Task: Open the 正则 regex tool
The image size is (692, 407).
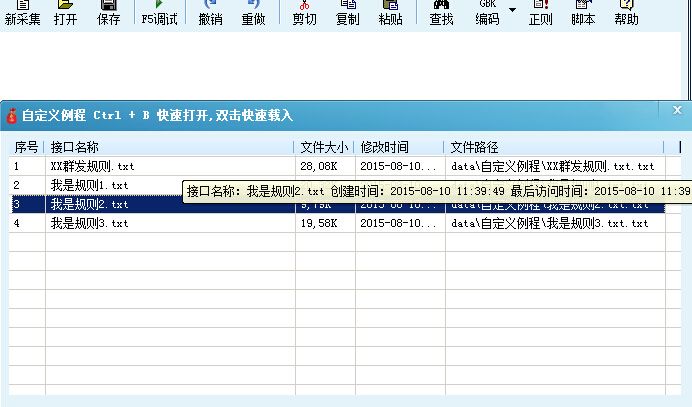Action: tap(541, 13)
